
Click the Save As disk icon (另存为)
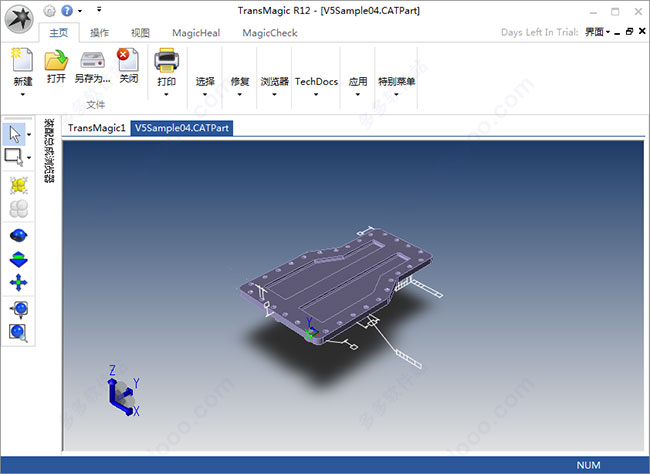point(92,60)
